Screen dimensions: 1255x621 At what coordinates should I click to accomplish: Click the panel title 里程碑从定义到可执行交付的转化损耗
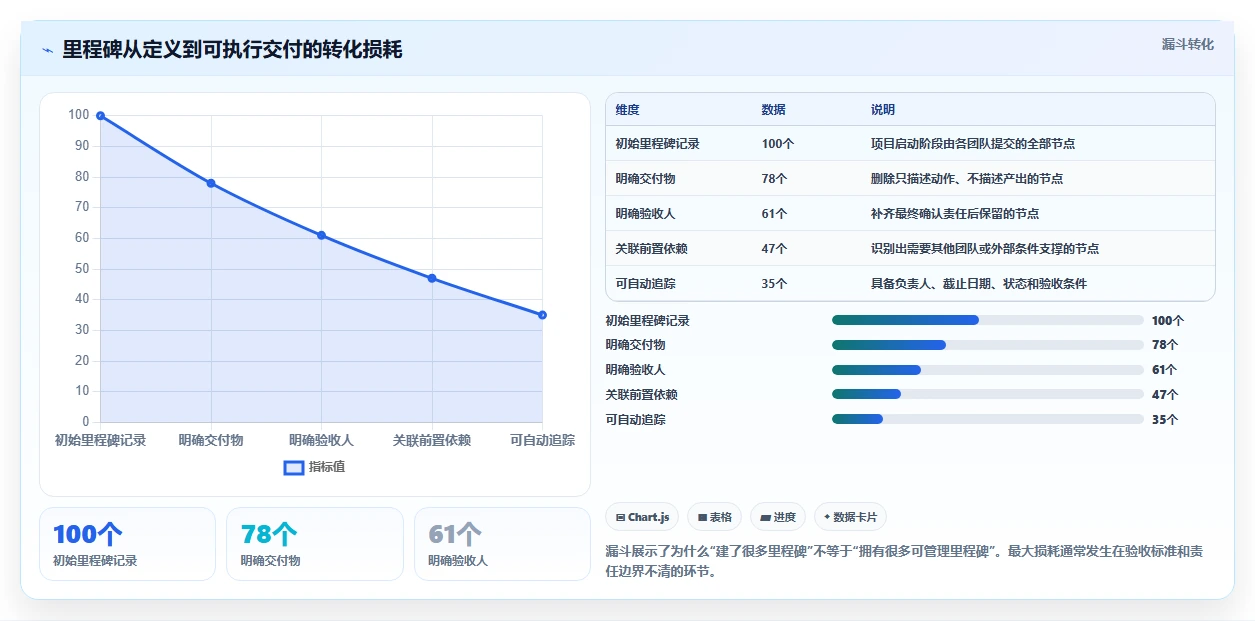tap(232, 50)
